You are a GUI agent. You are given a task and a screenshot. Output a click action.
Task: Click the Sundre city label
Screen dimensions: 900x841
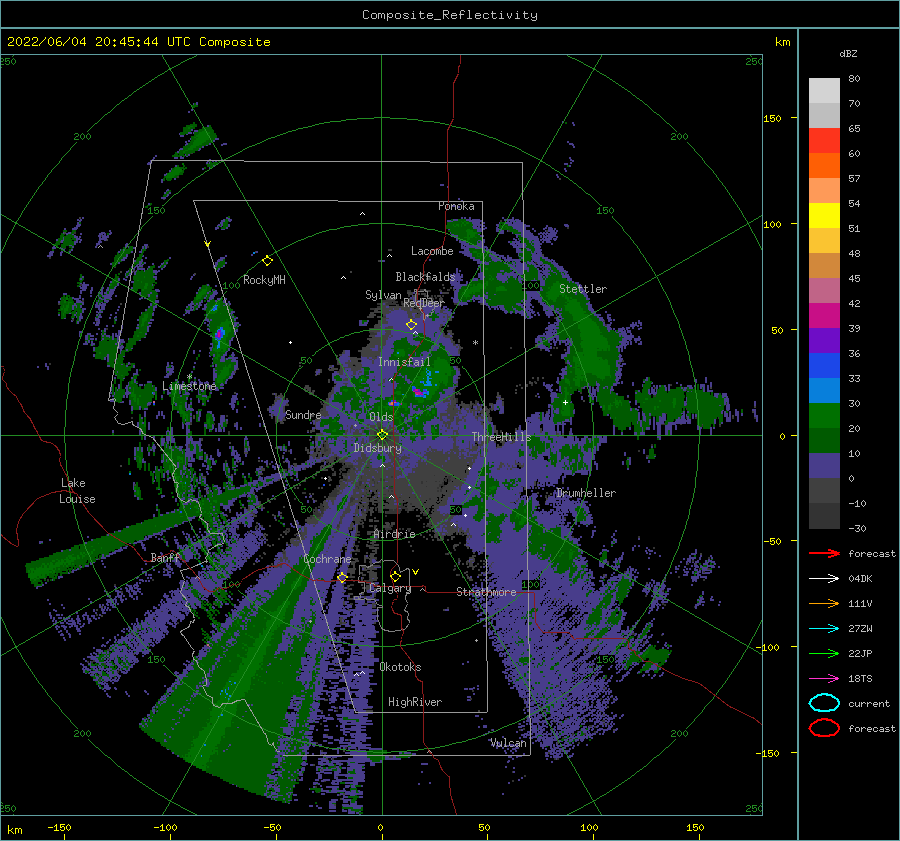(x=303, y=415)
